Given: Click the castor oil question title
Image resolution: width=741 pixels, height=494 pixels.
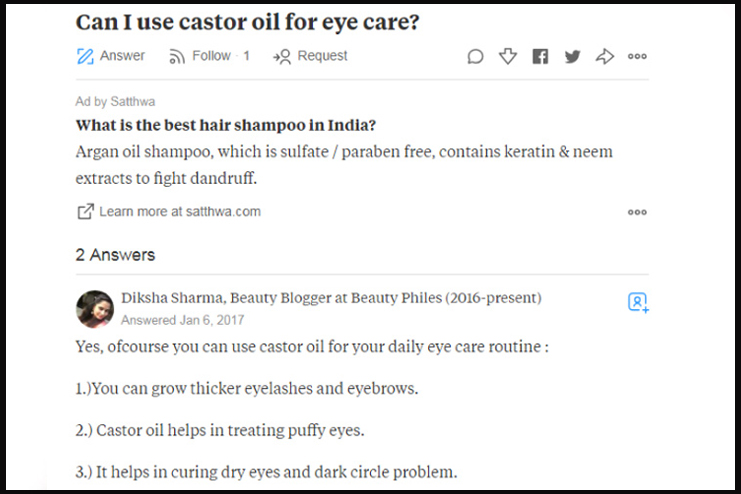Looking at the screenshot, I should click(x=247, y=22).
